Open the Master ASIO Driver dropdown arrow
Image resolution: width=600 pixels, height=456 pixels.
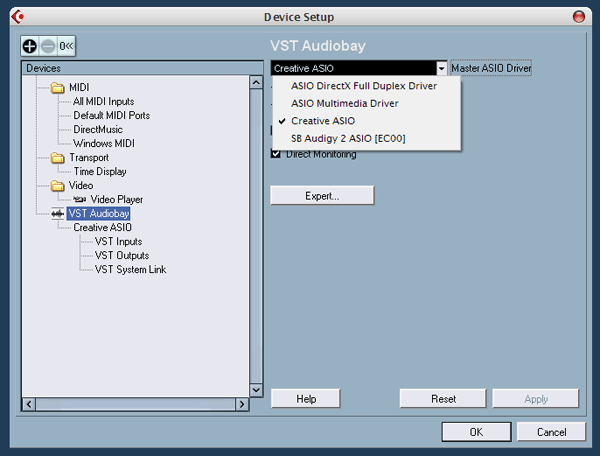[441, 68]
